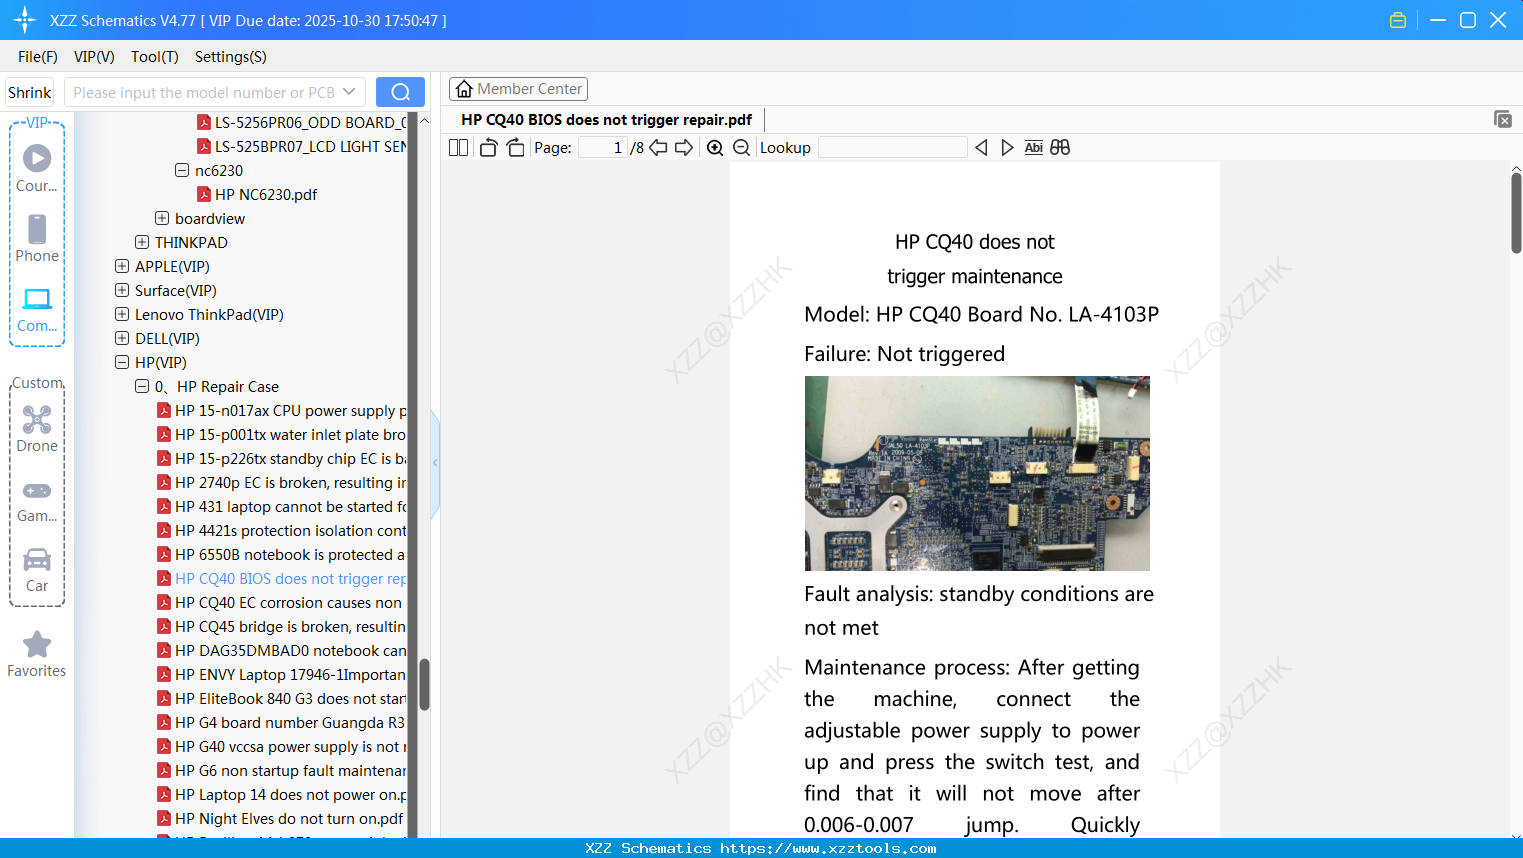Click the PDF viewer vertical scrollbar thumb

(x=1516, y=213)
